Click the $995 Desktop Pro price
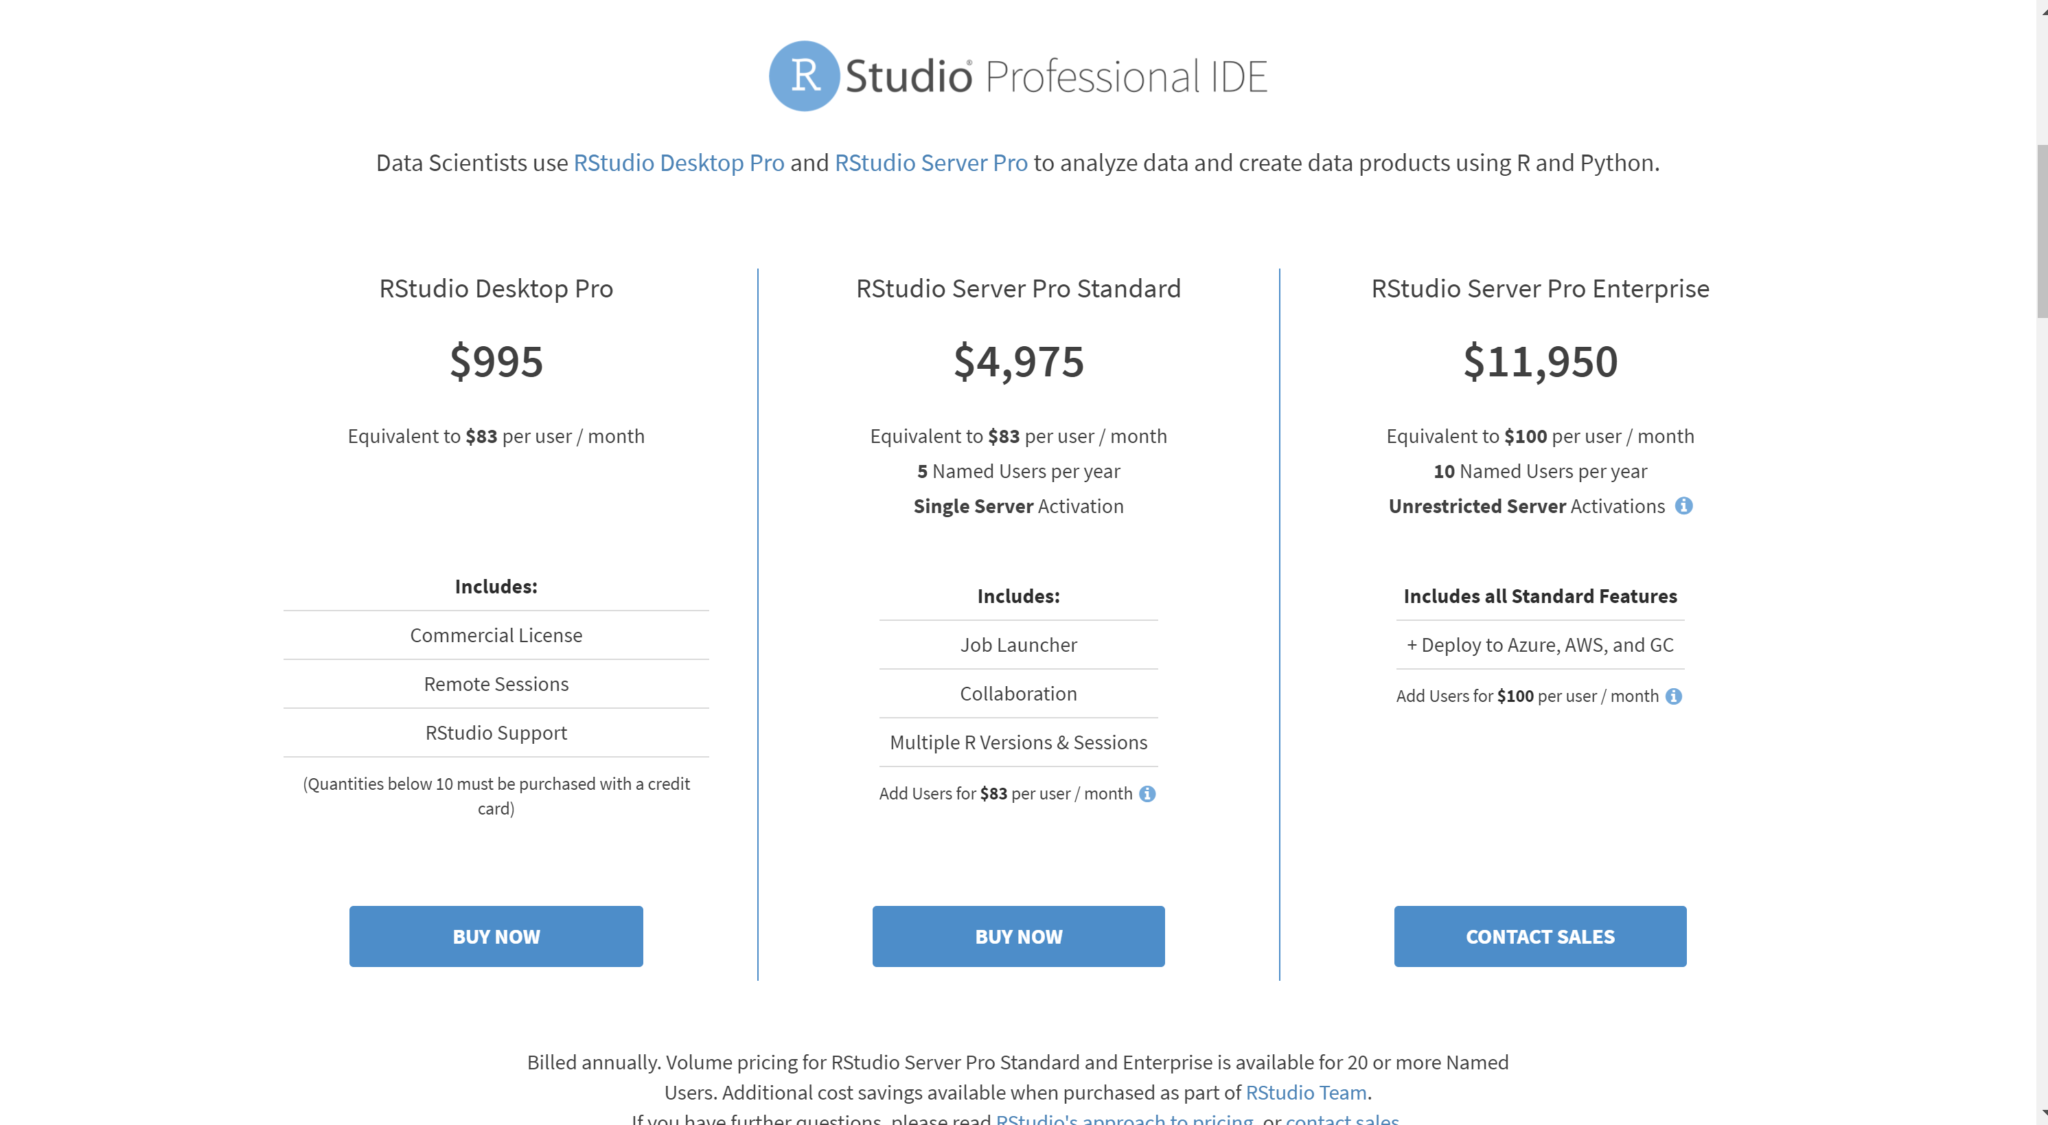 (x=496, y=362)
